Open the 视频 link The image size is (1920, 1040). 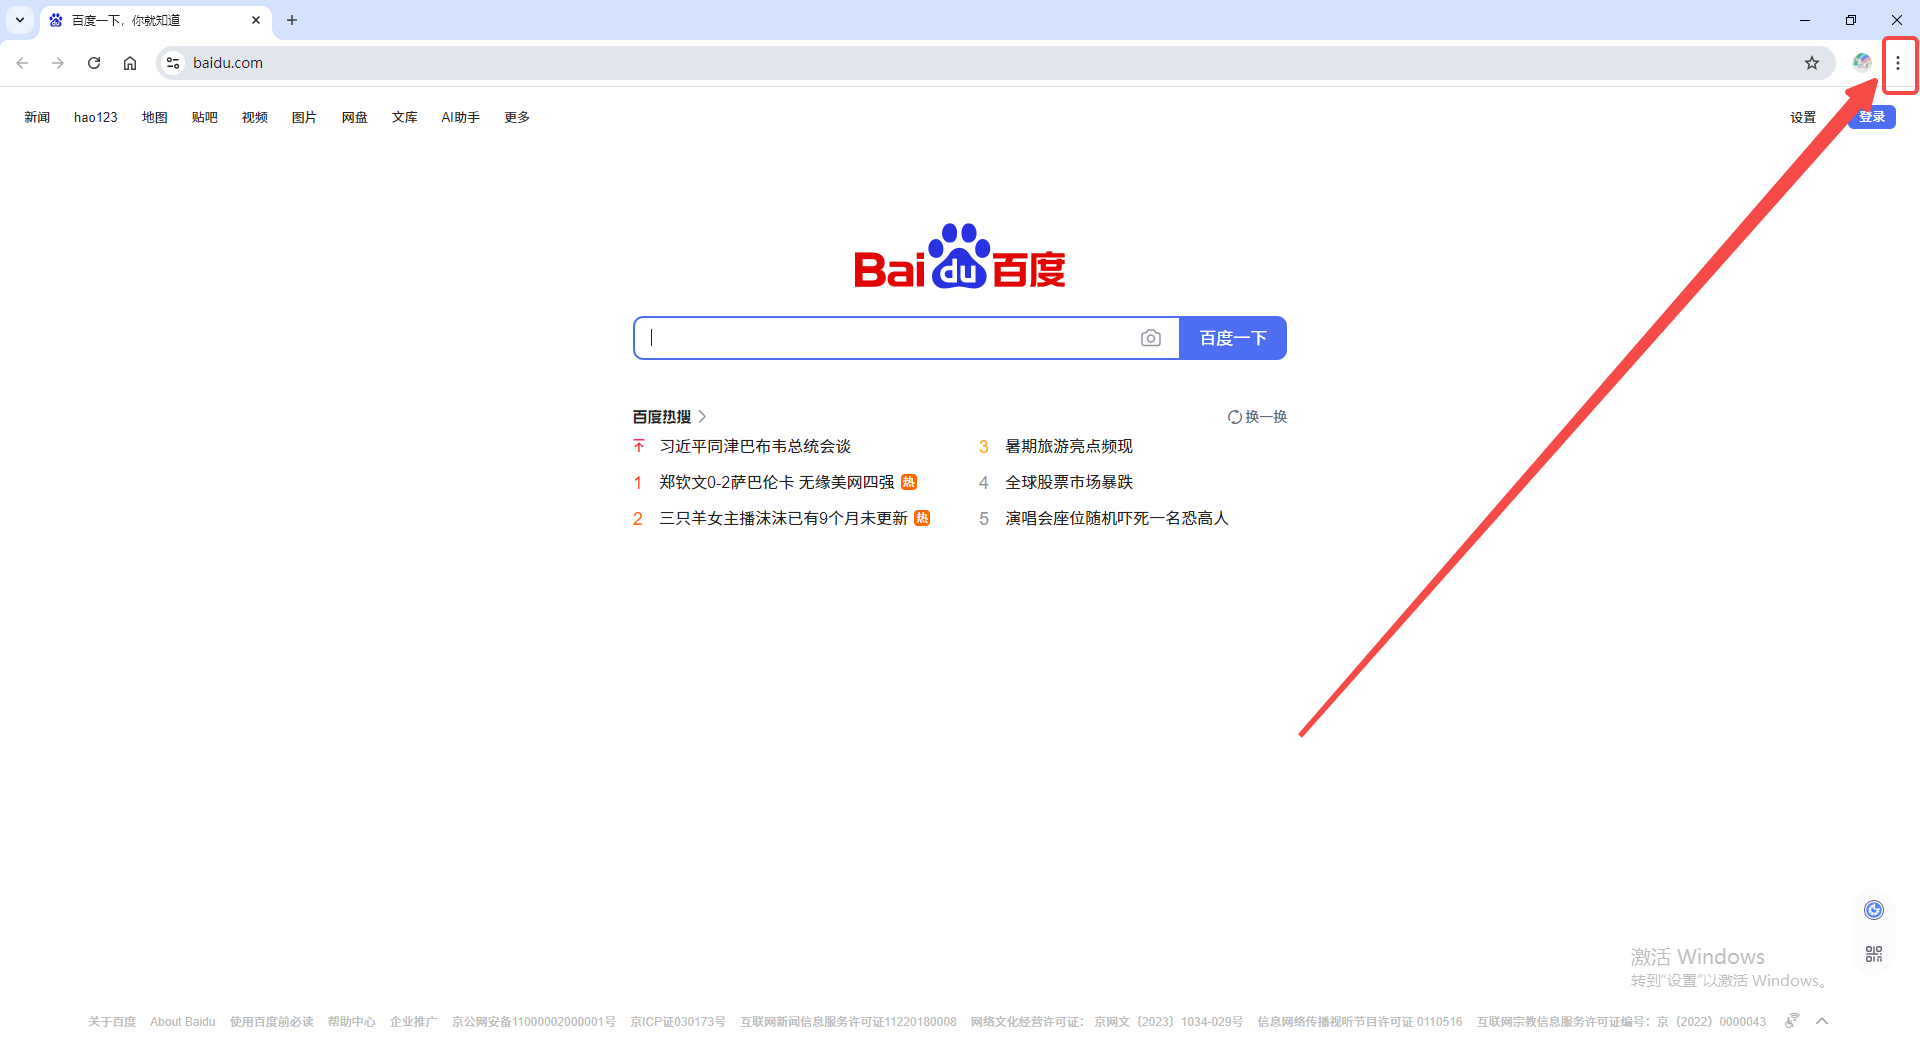click(x=255, y=117)
